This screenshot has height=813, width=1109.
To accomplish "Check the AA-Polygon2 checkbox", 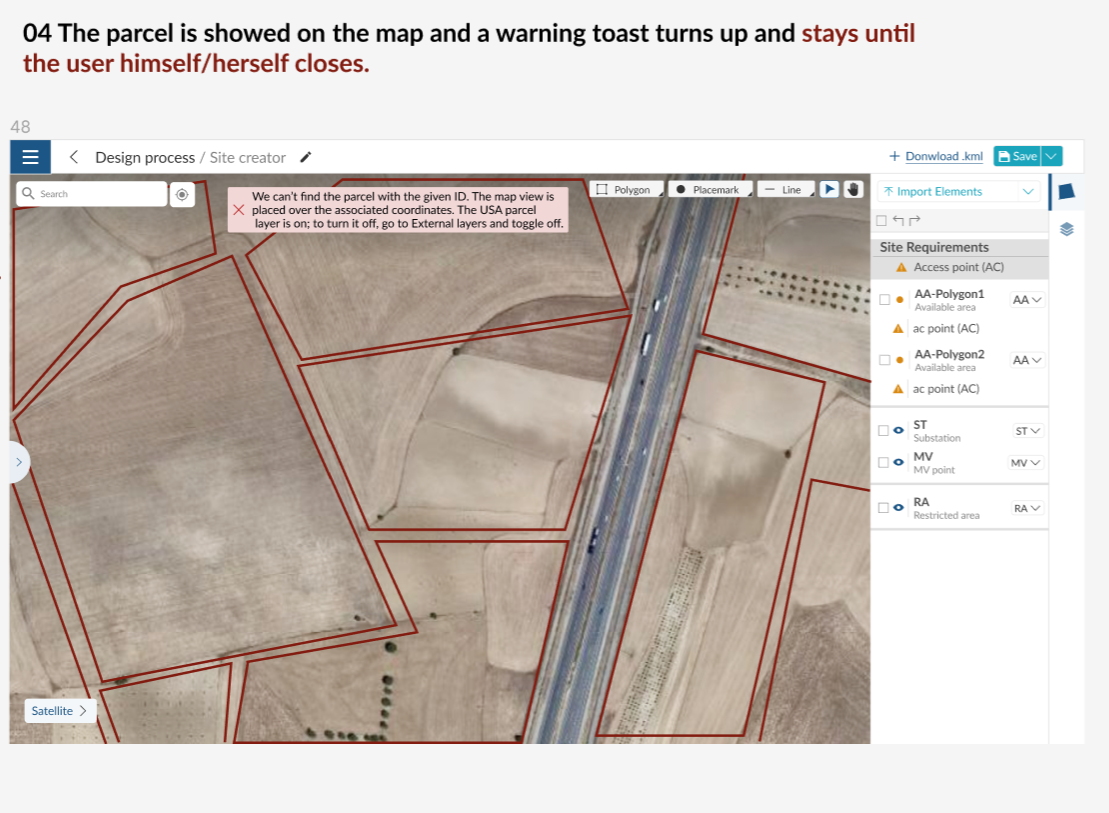I will [x=884, y=360].
